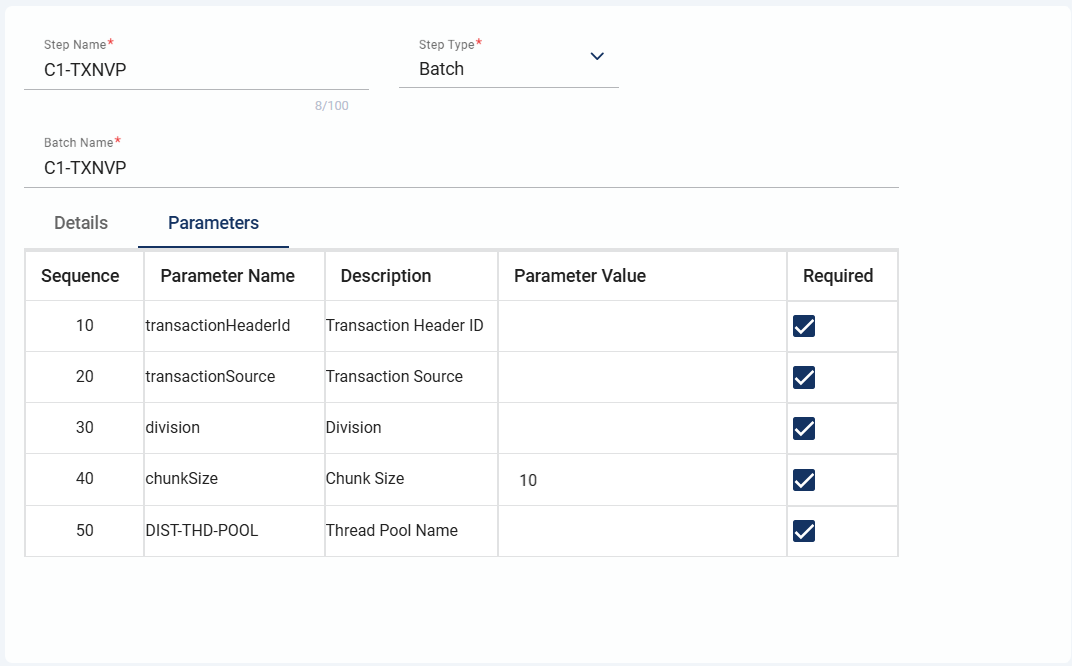1072x666 pixels.
Task: Select the Parameters tab
Action: 213,223
